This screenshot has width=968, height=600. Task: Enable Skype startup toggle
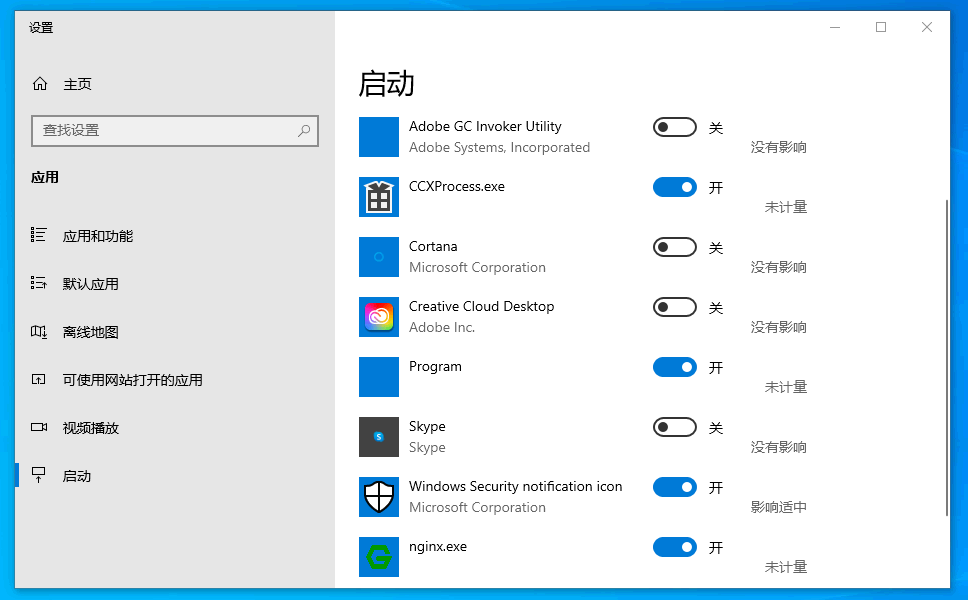(x=675, y=427)
